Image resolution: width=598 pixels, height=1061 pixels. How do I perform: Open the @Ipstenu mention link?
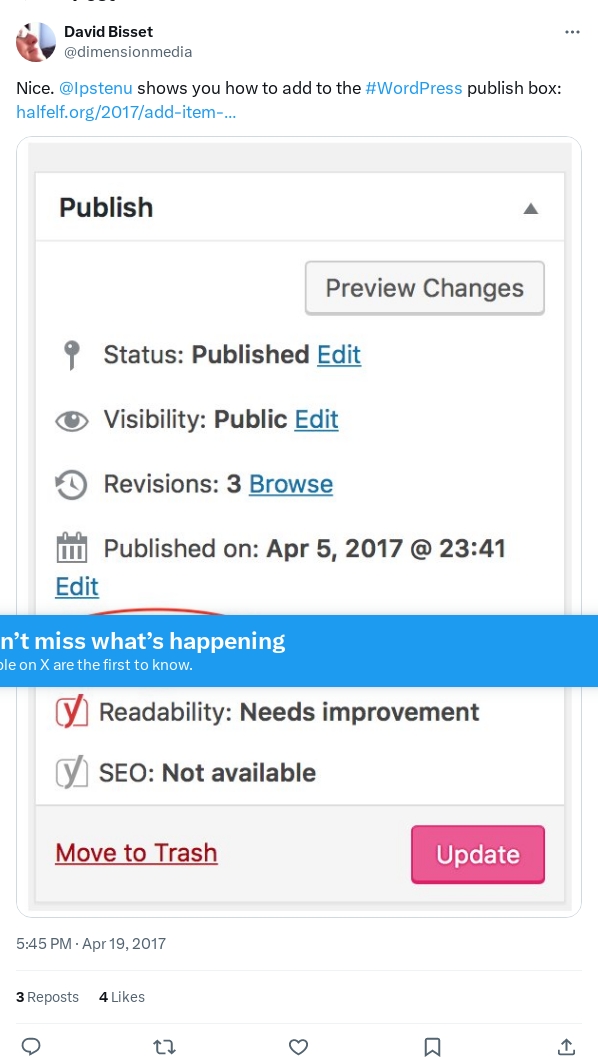coord(96,88)
